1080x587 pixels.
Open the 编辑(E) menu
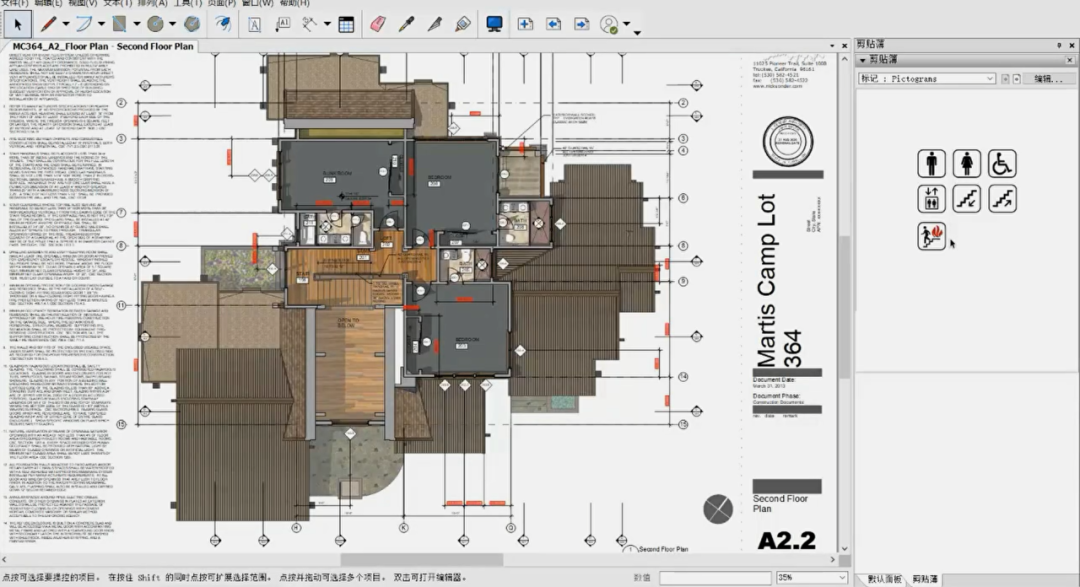point(48,3)
